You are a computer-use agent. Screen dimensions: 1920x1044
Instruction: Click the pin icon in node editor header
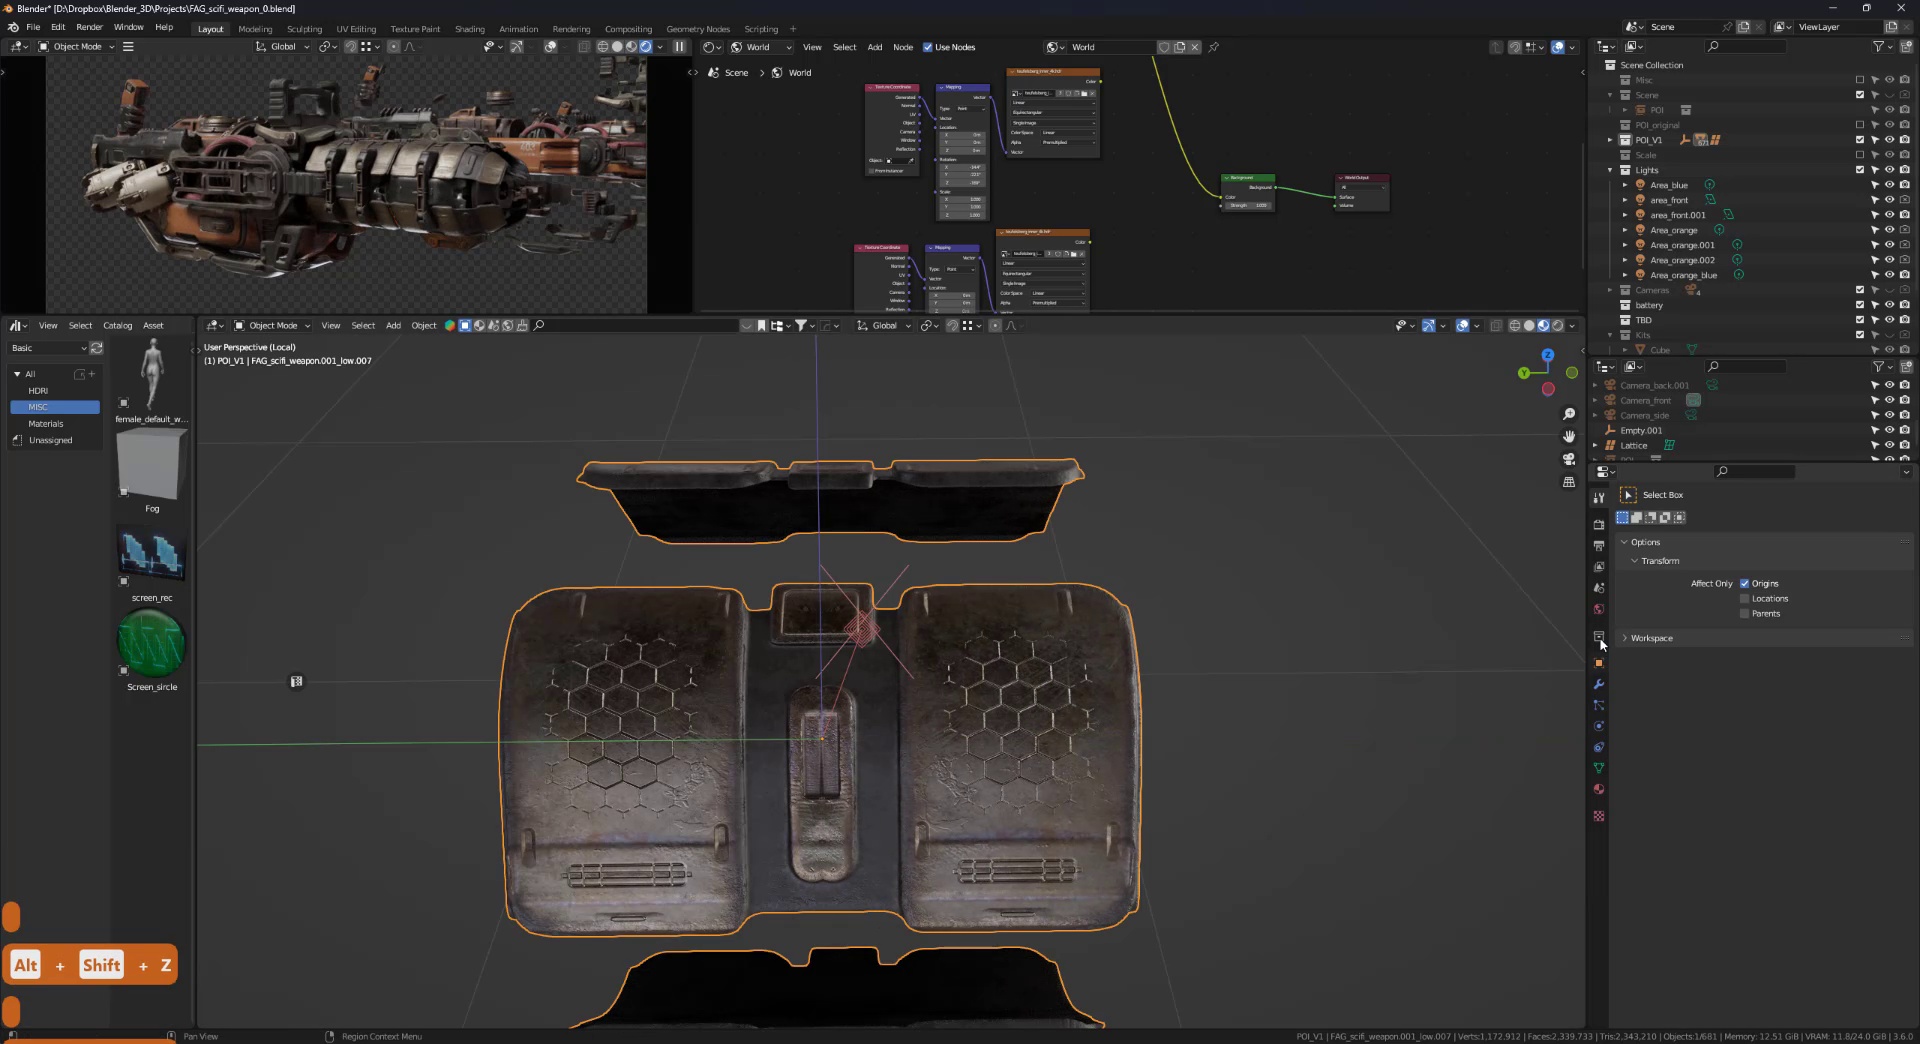click(x=1214, y=47)
